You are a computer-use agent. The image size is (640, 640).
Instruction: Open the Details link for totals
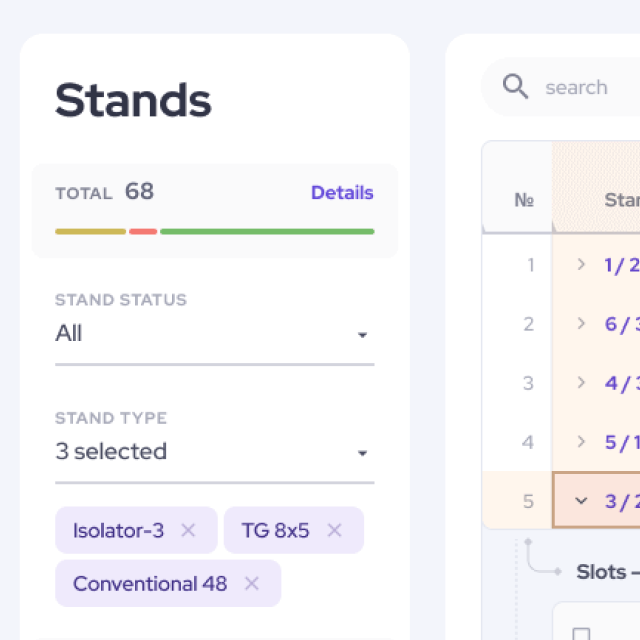click(x=342, y=193)
